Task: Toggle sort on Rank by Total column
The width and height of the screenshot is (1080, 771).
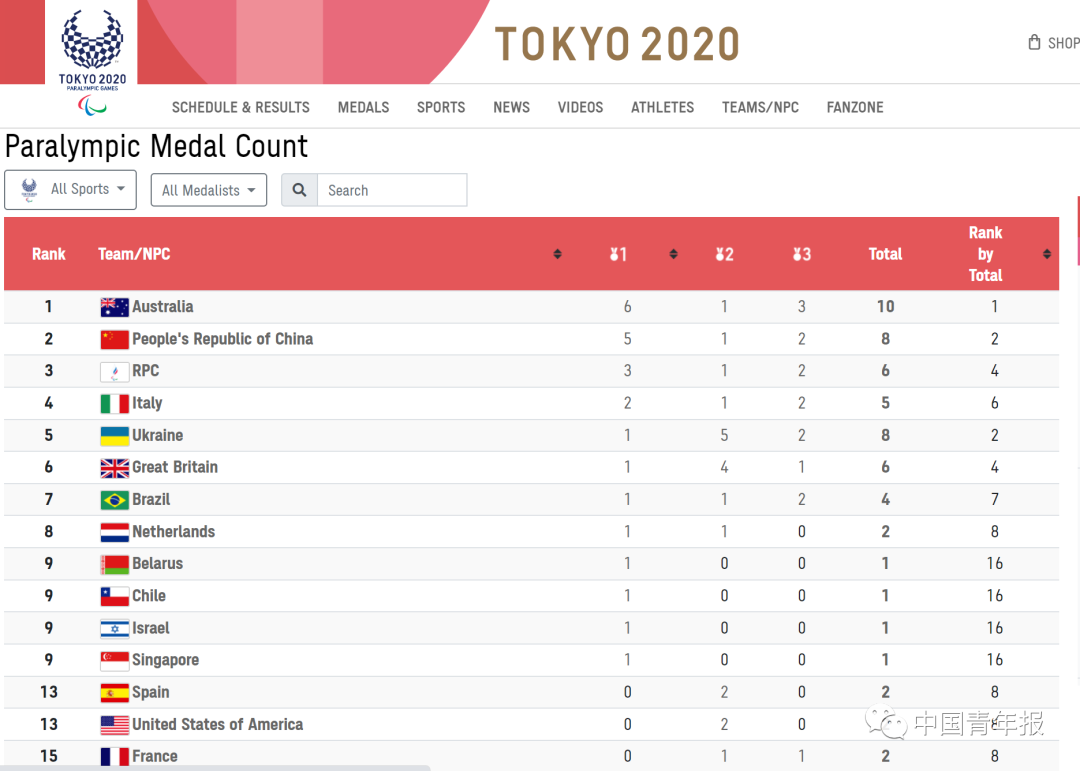Action: (x=1046, y=254)
